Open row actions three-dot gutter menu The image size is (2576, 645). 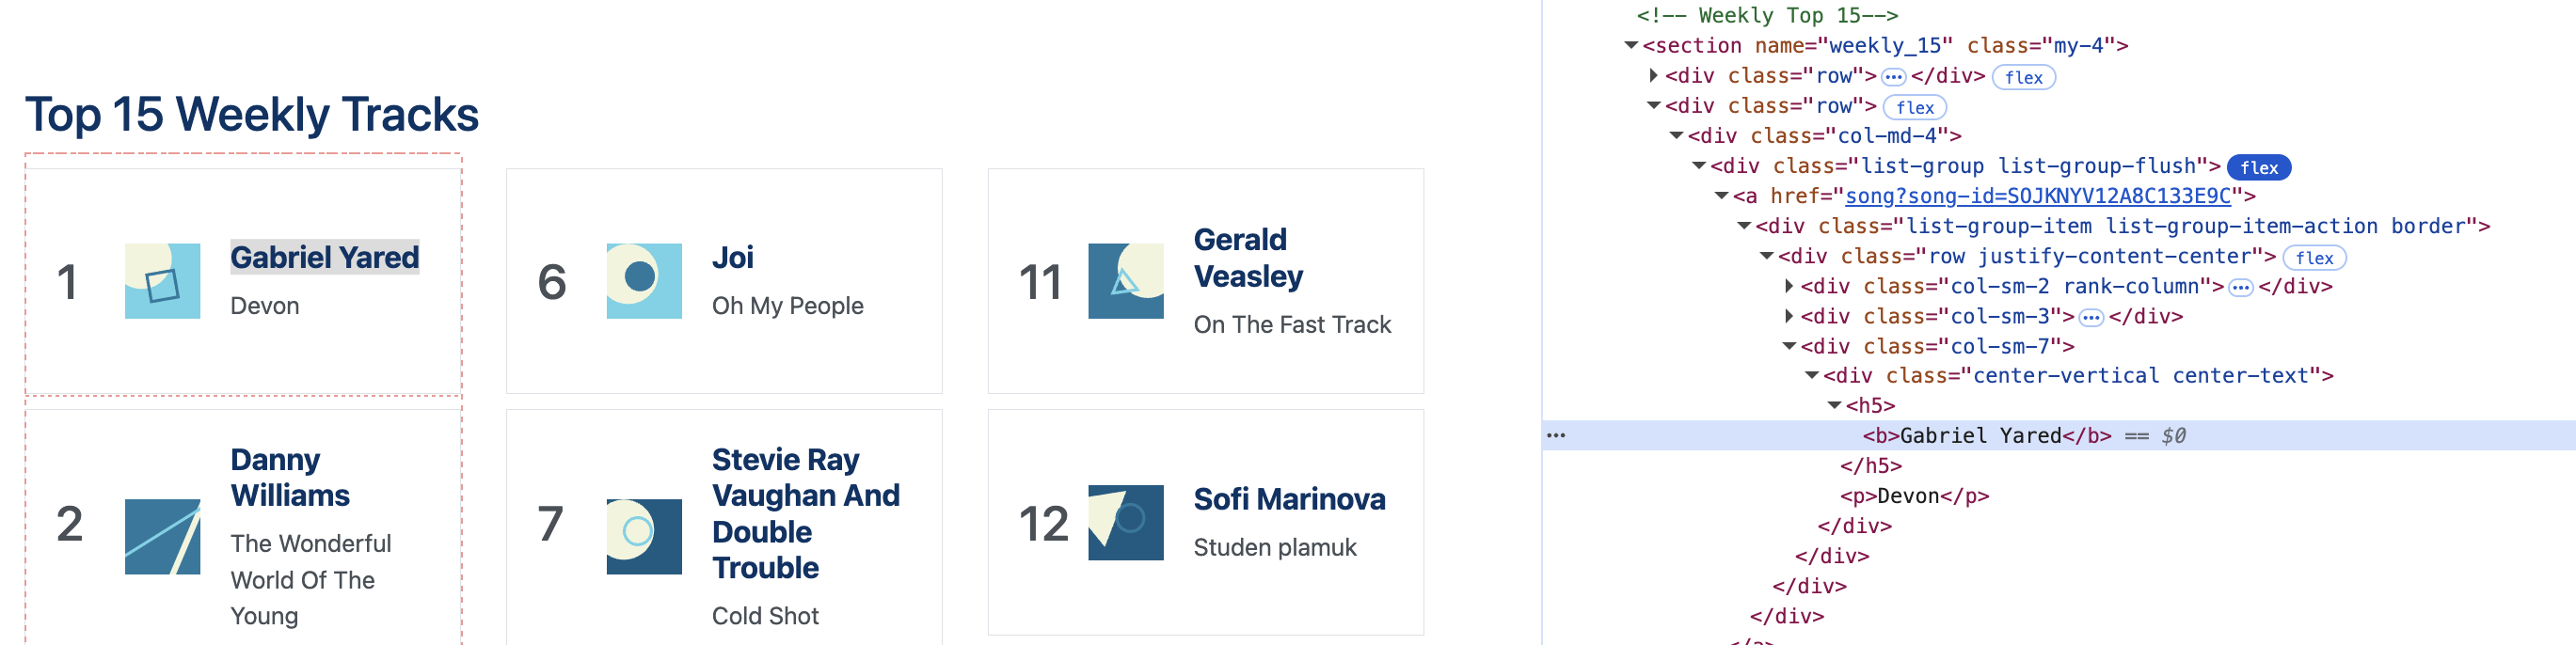click(x=1556, y=435)
